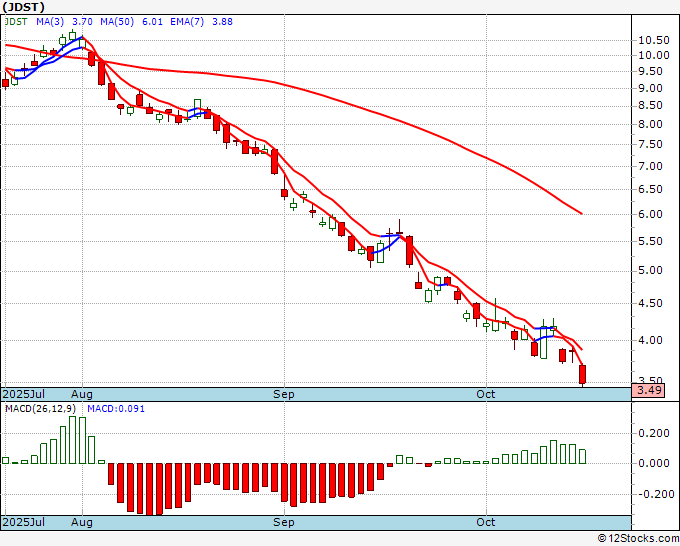Click 2025Jul on the price chart axis
This screenshot has height=546, width=680.
click(x=24, y=394)
